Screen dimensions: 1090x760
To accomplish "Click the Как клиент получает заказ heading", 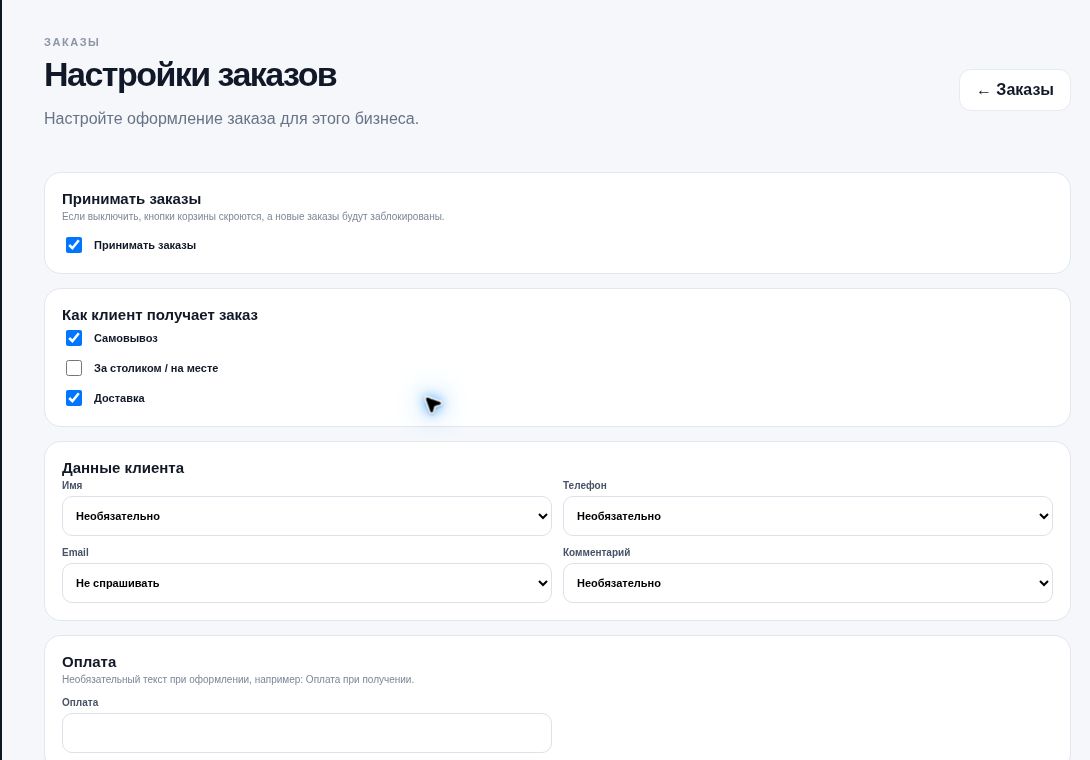I will tap(160, 315).
